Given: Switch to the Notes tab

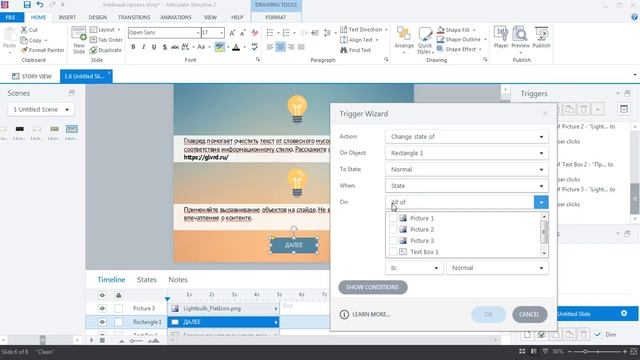Looking at the screenshot, I should pos(178,280).
